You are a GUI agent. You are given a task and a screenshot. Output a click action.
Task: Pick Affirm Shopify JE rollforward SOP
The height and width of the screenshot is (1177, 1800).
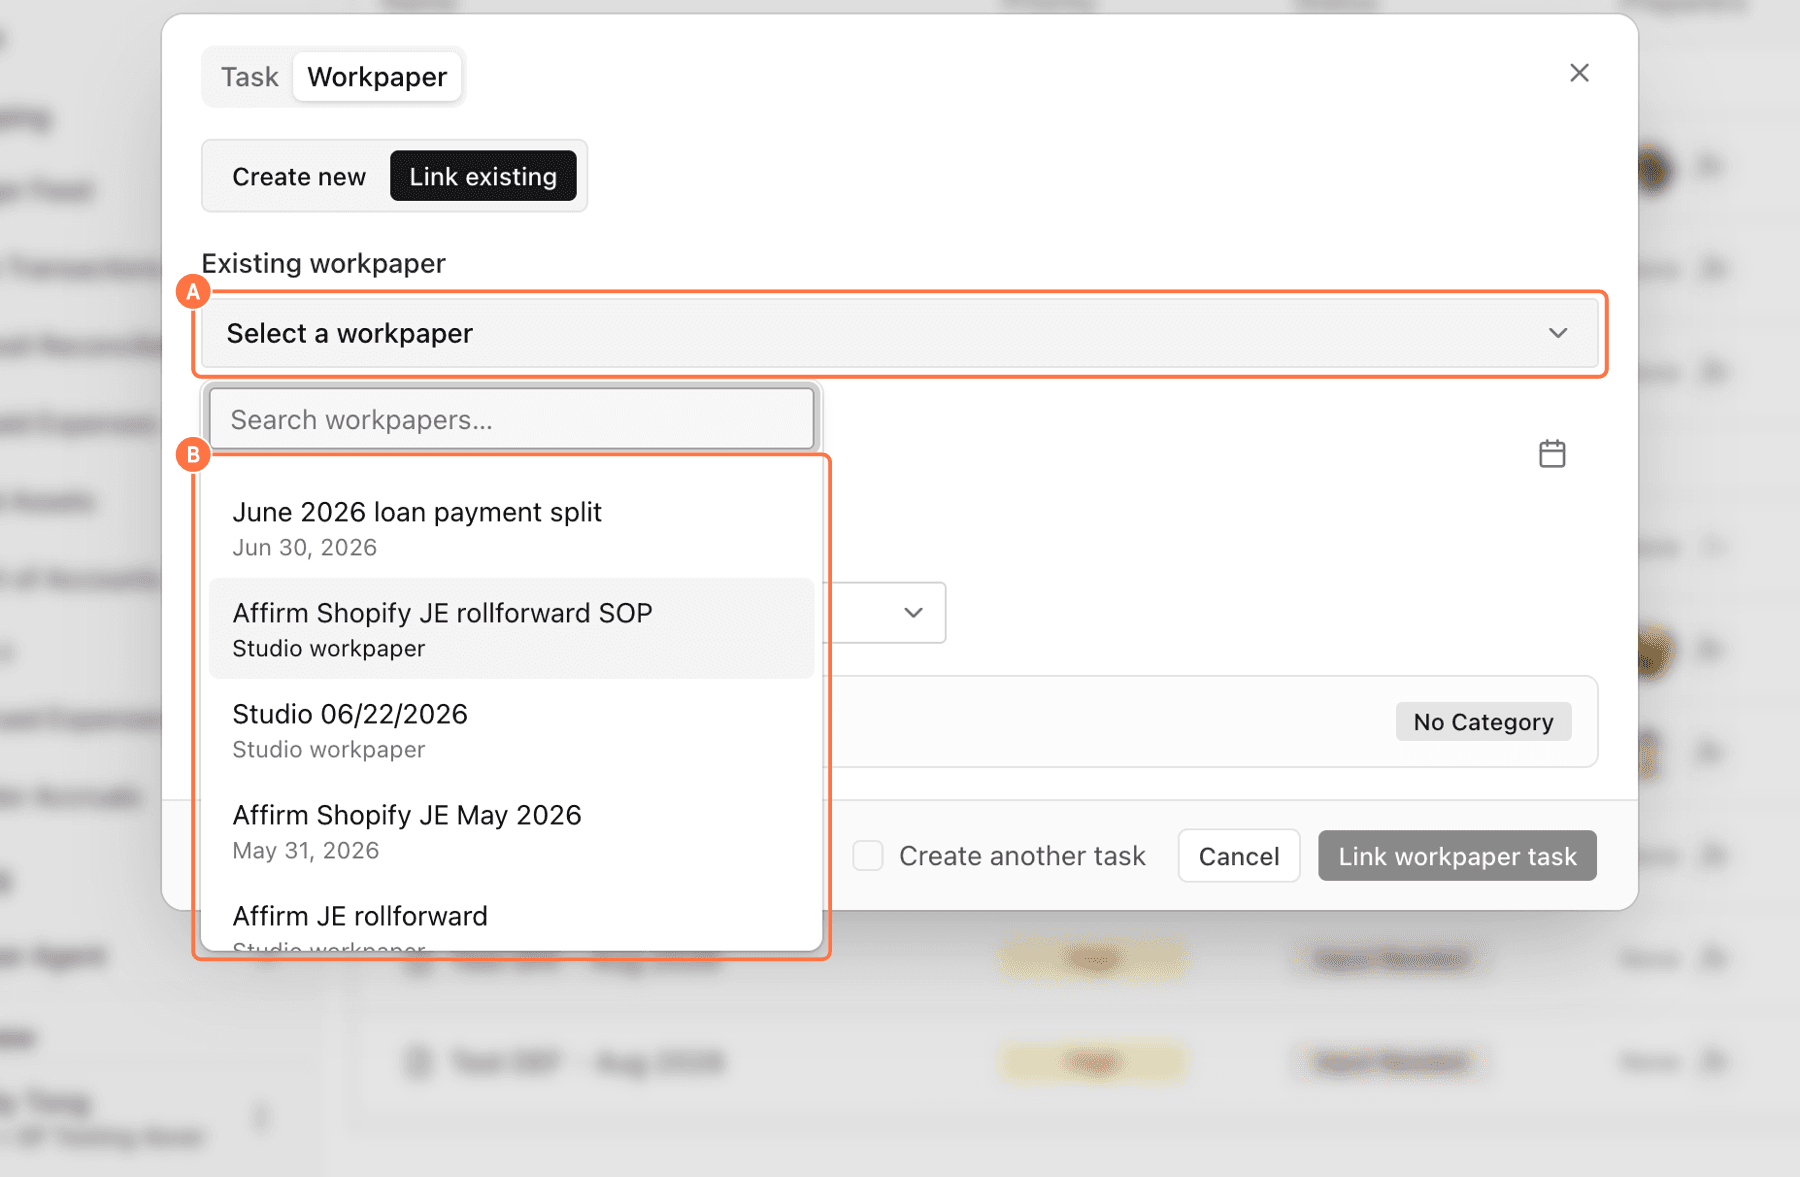pos(511,629)
